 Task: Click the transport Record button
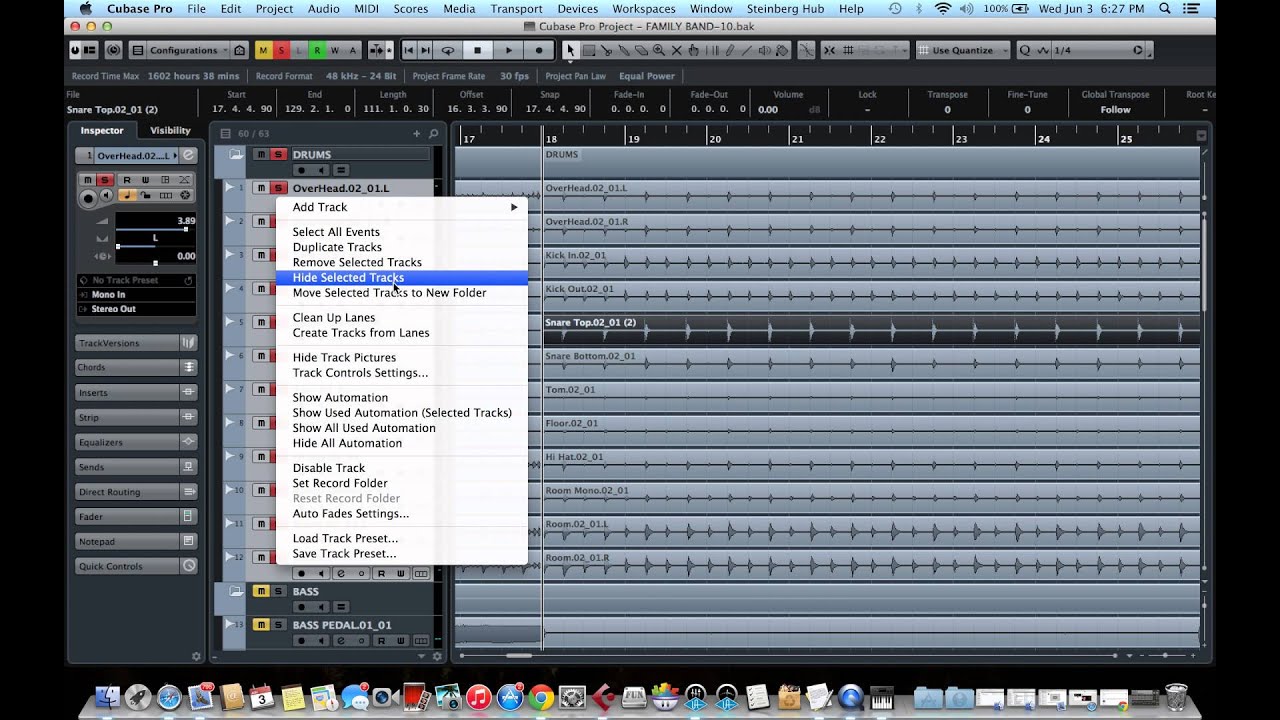tap(539, 50)
